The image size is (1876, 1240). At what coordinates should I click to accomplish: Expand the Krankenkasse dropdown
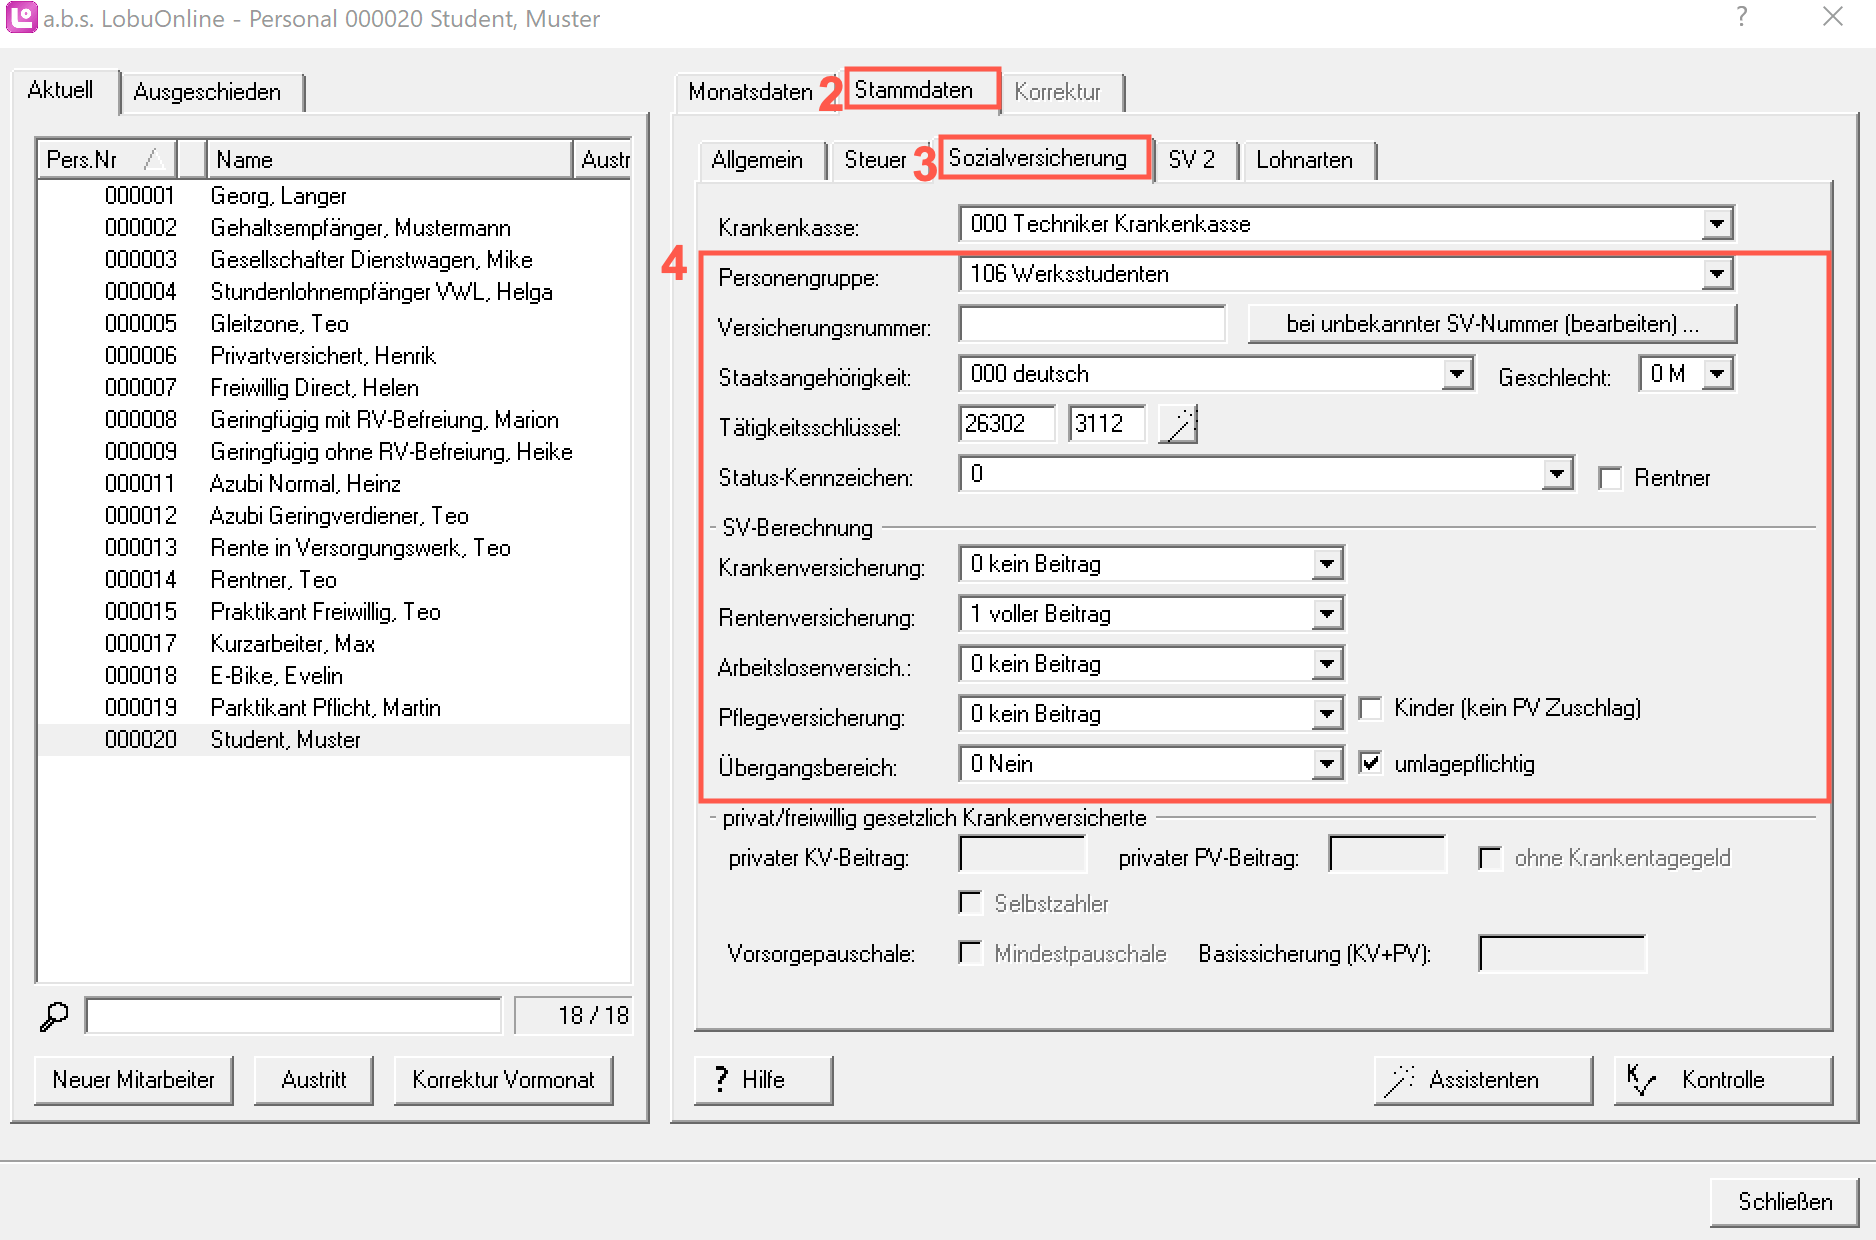click(x=1717, y=224)
